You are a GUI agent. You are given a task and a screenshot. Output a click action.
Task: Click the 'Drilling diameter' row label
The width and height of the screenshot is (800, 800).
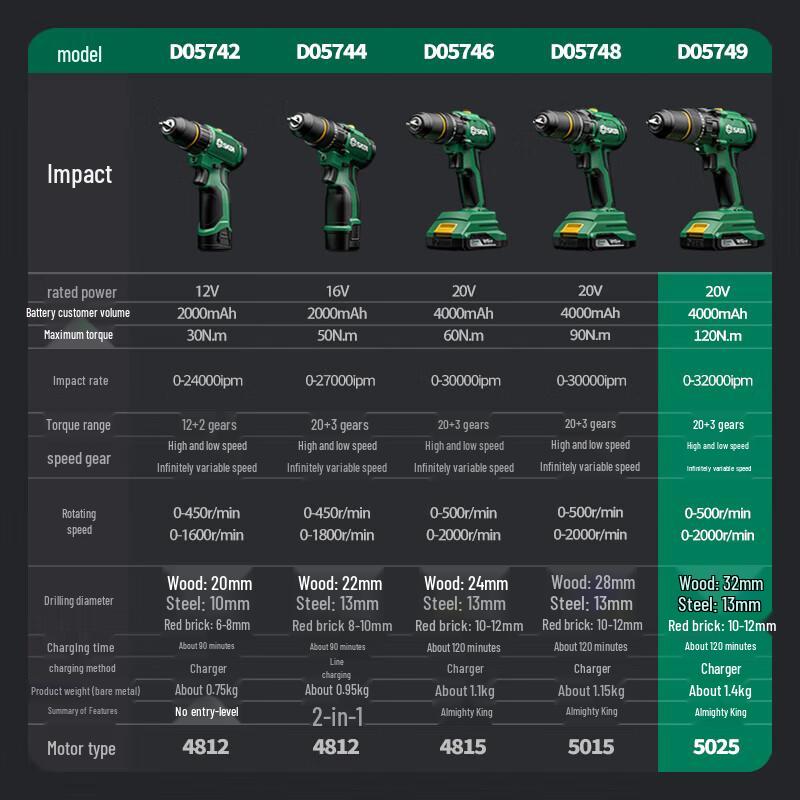79,601
